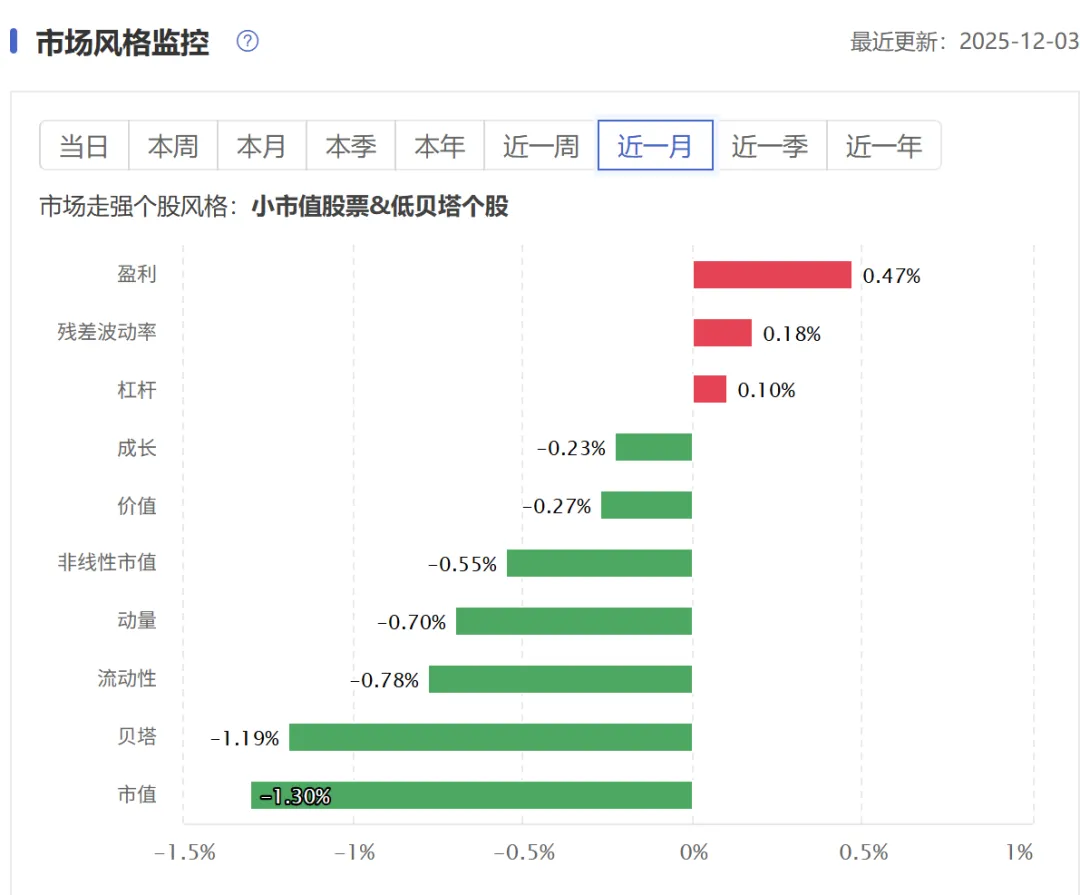Screen dimensions: 1080x895
Task: Click the 流动性 green bar
Action: click(x=560, y=679)
